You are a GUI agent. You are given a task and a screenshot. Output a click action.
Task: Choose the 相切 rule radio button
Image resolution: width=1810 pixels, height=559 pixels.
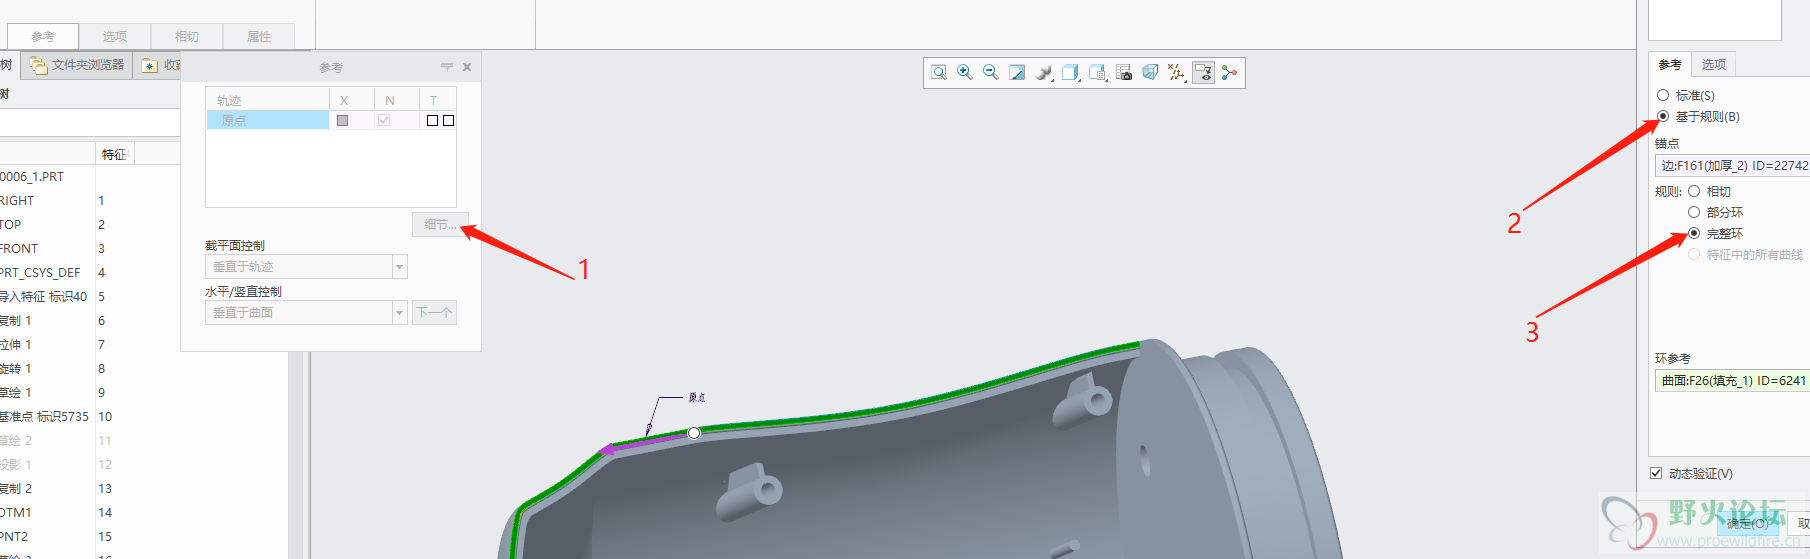coord(1694,191)
